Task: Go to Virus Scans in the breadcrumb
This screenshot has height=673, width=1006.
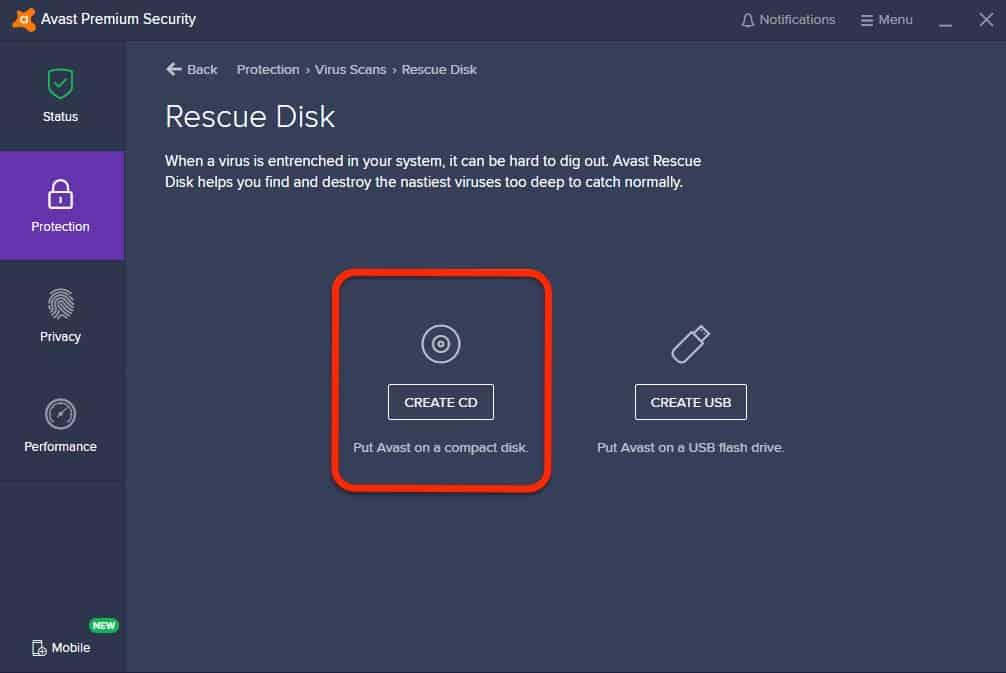Action: [350, 69]
